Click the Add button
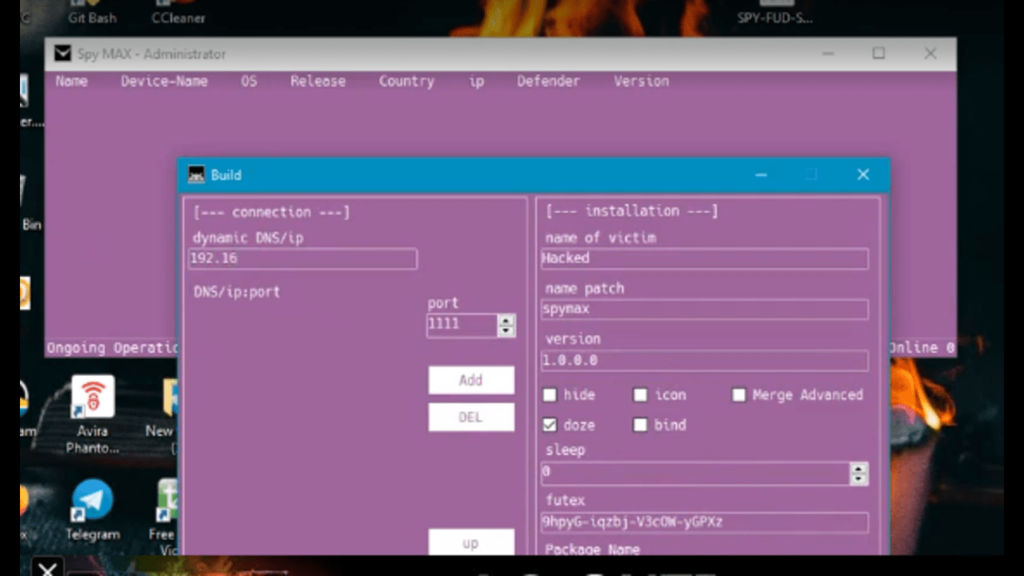Image resolution: width=1024 pixels, height=576 pixels. pyautogui.click(x=471, y=380)
